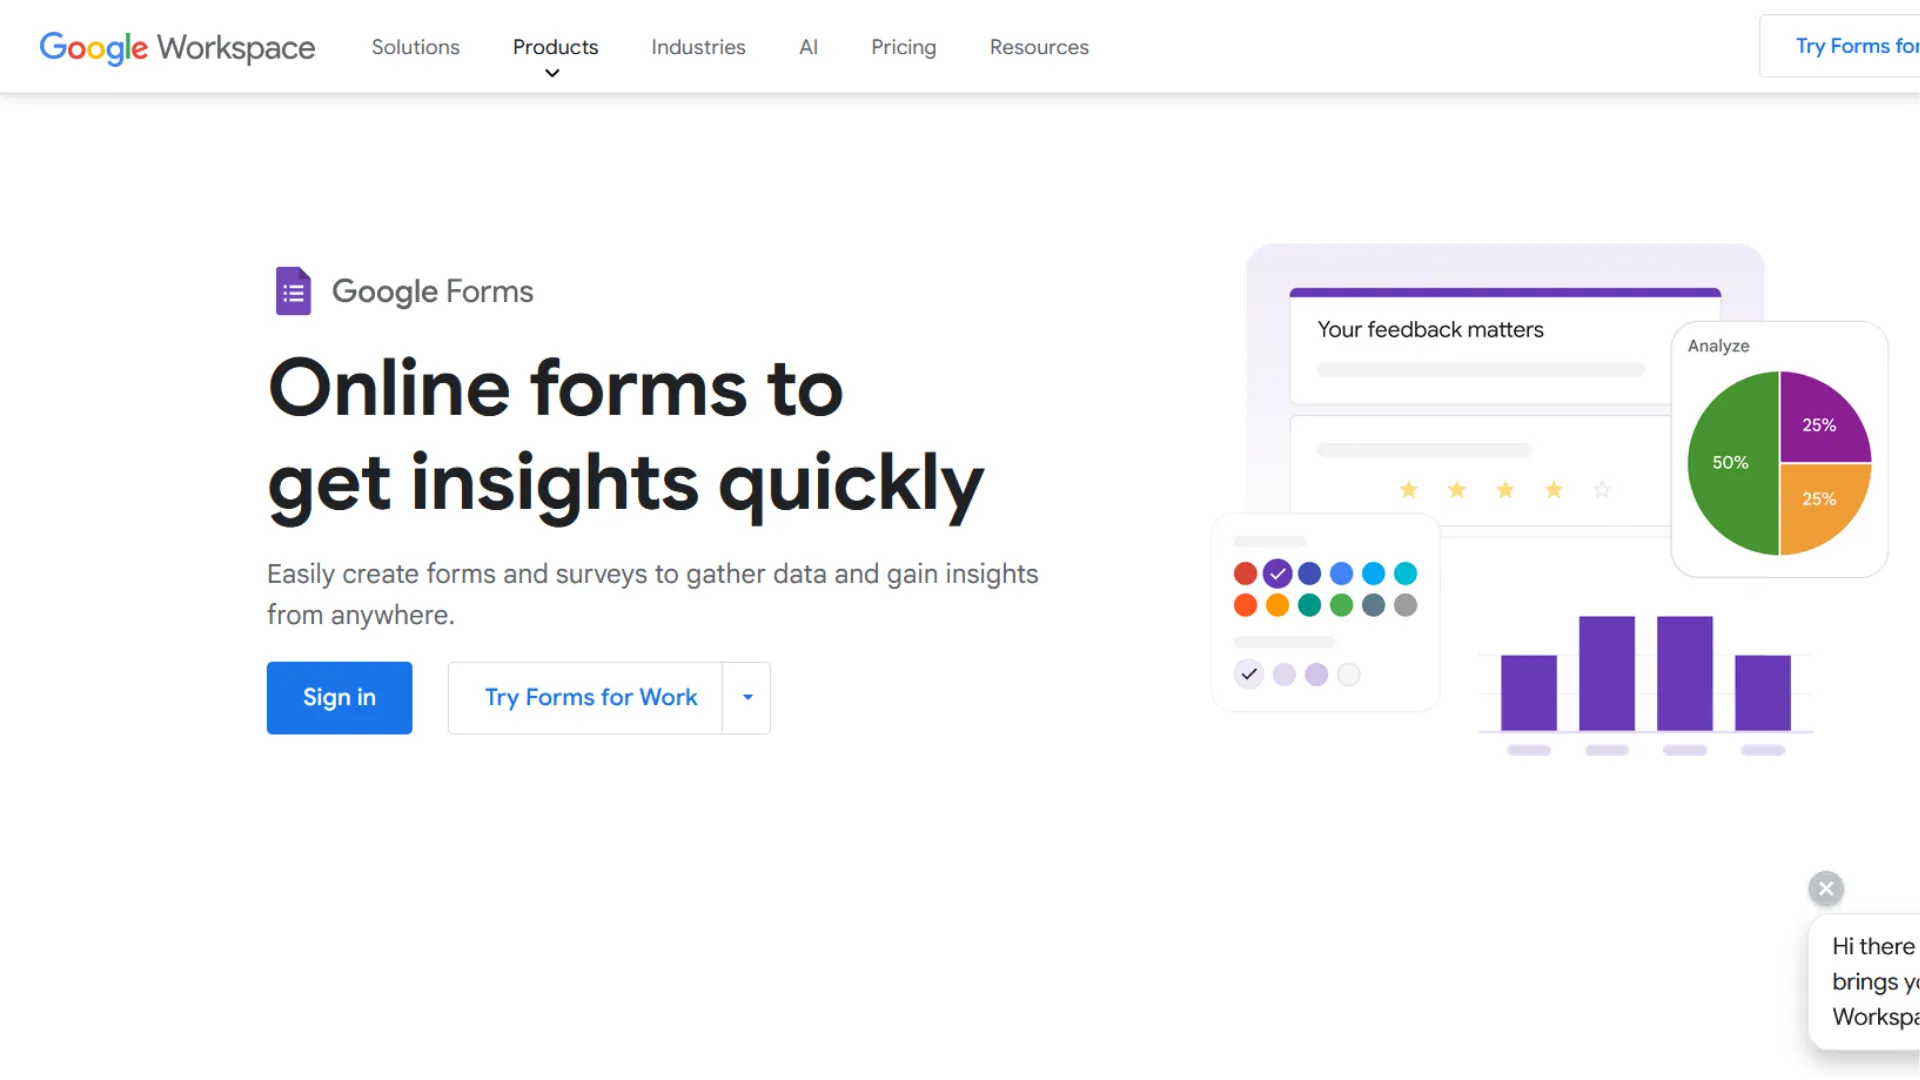Viewport: 1920px width, 1080px height.
Task: Click the Sign in button
Action: pos(339,697)
